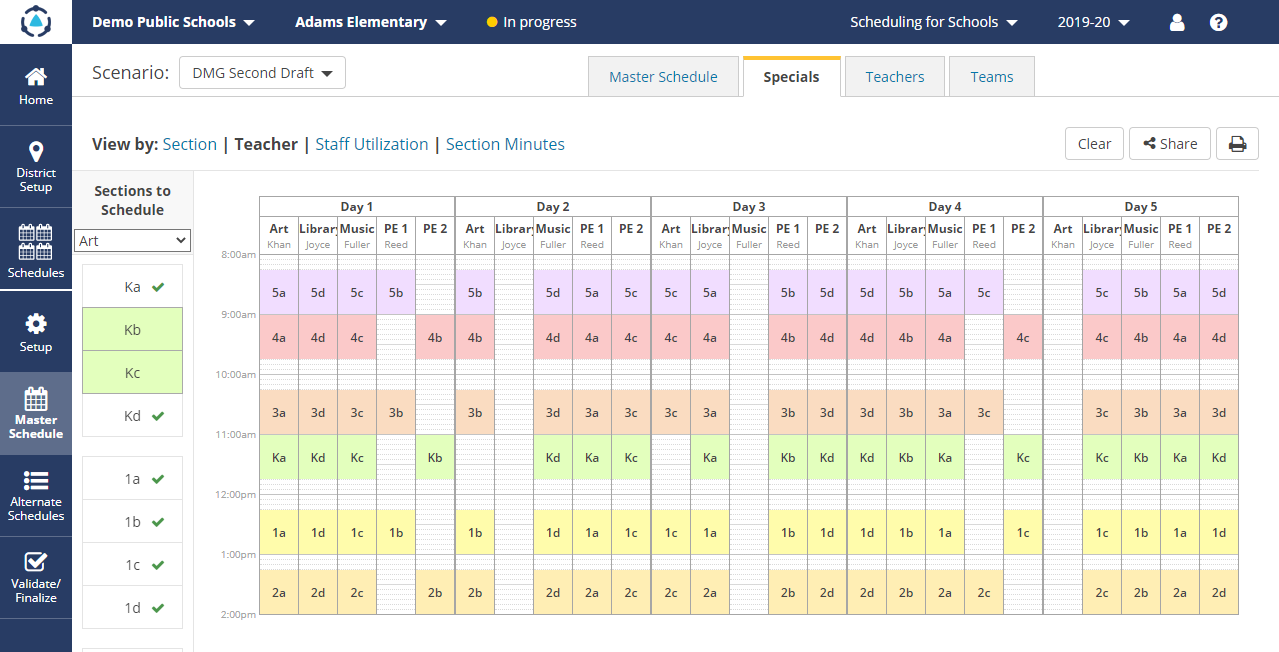Image resolution: width=1279 pixels, height=652 pixels.
Task: Open the Art subject dropdown
Action: tap(132, 240)
